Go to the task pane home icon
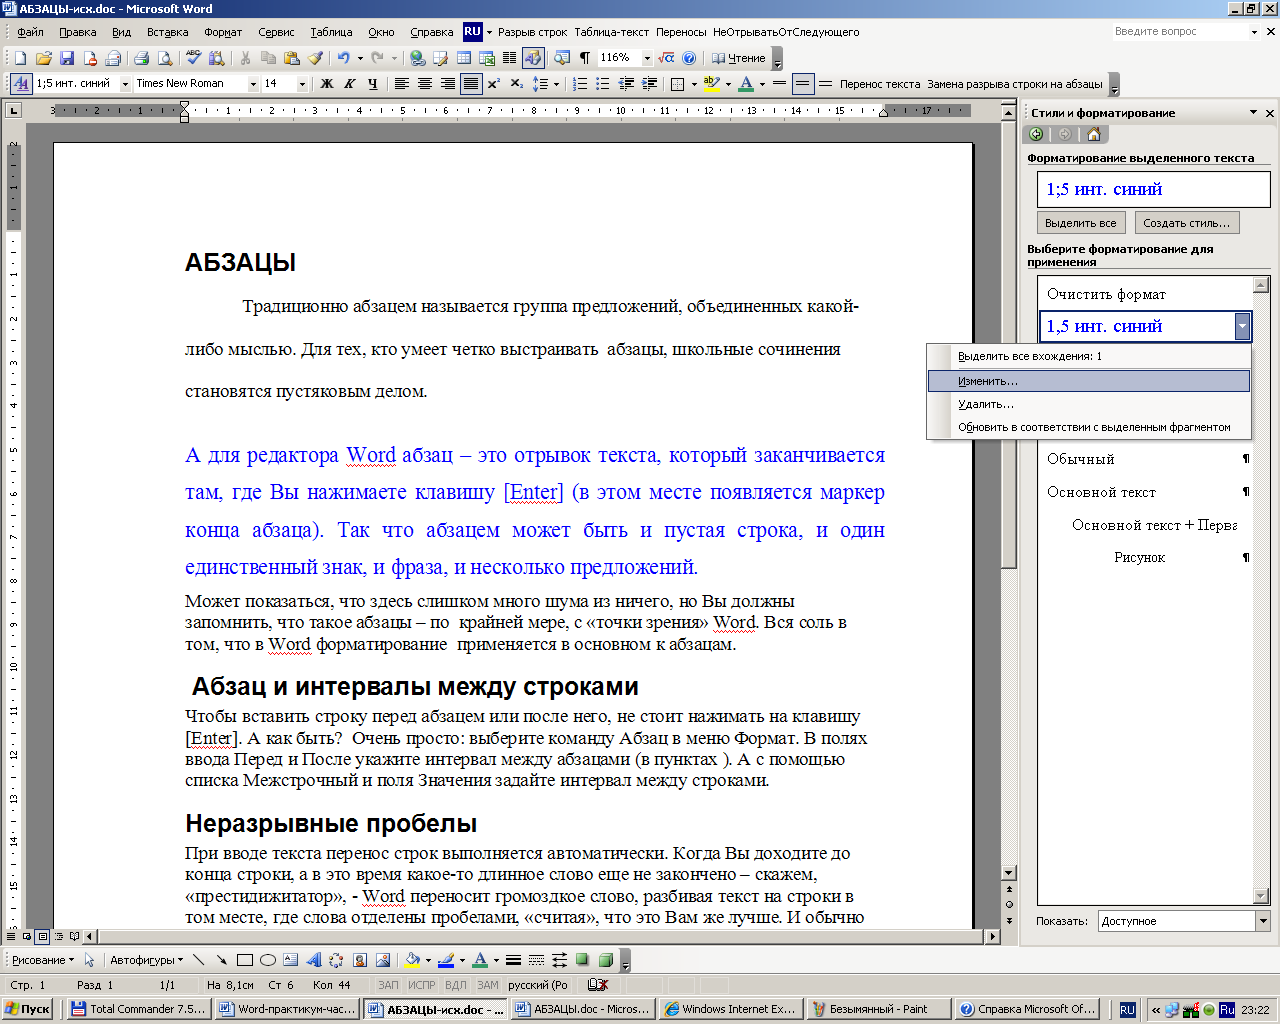Screen dimensions: 1280x1024 [x=1094, y=134]
